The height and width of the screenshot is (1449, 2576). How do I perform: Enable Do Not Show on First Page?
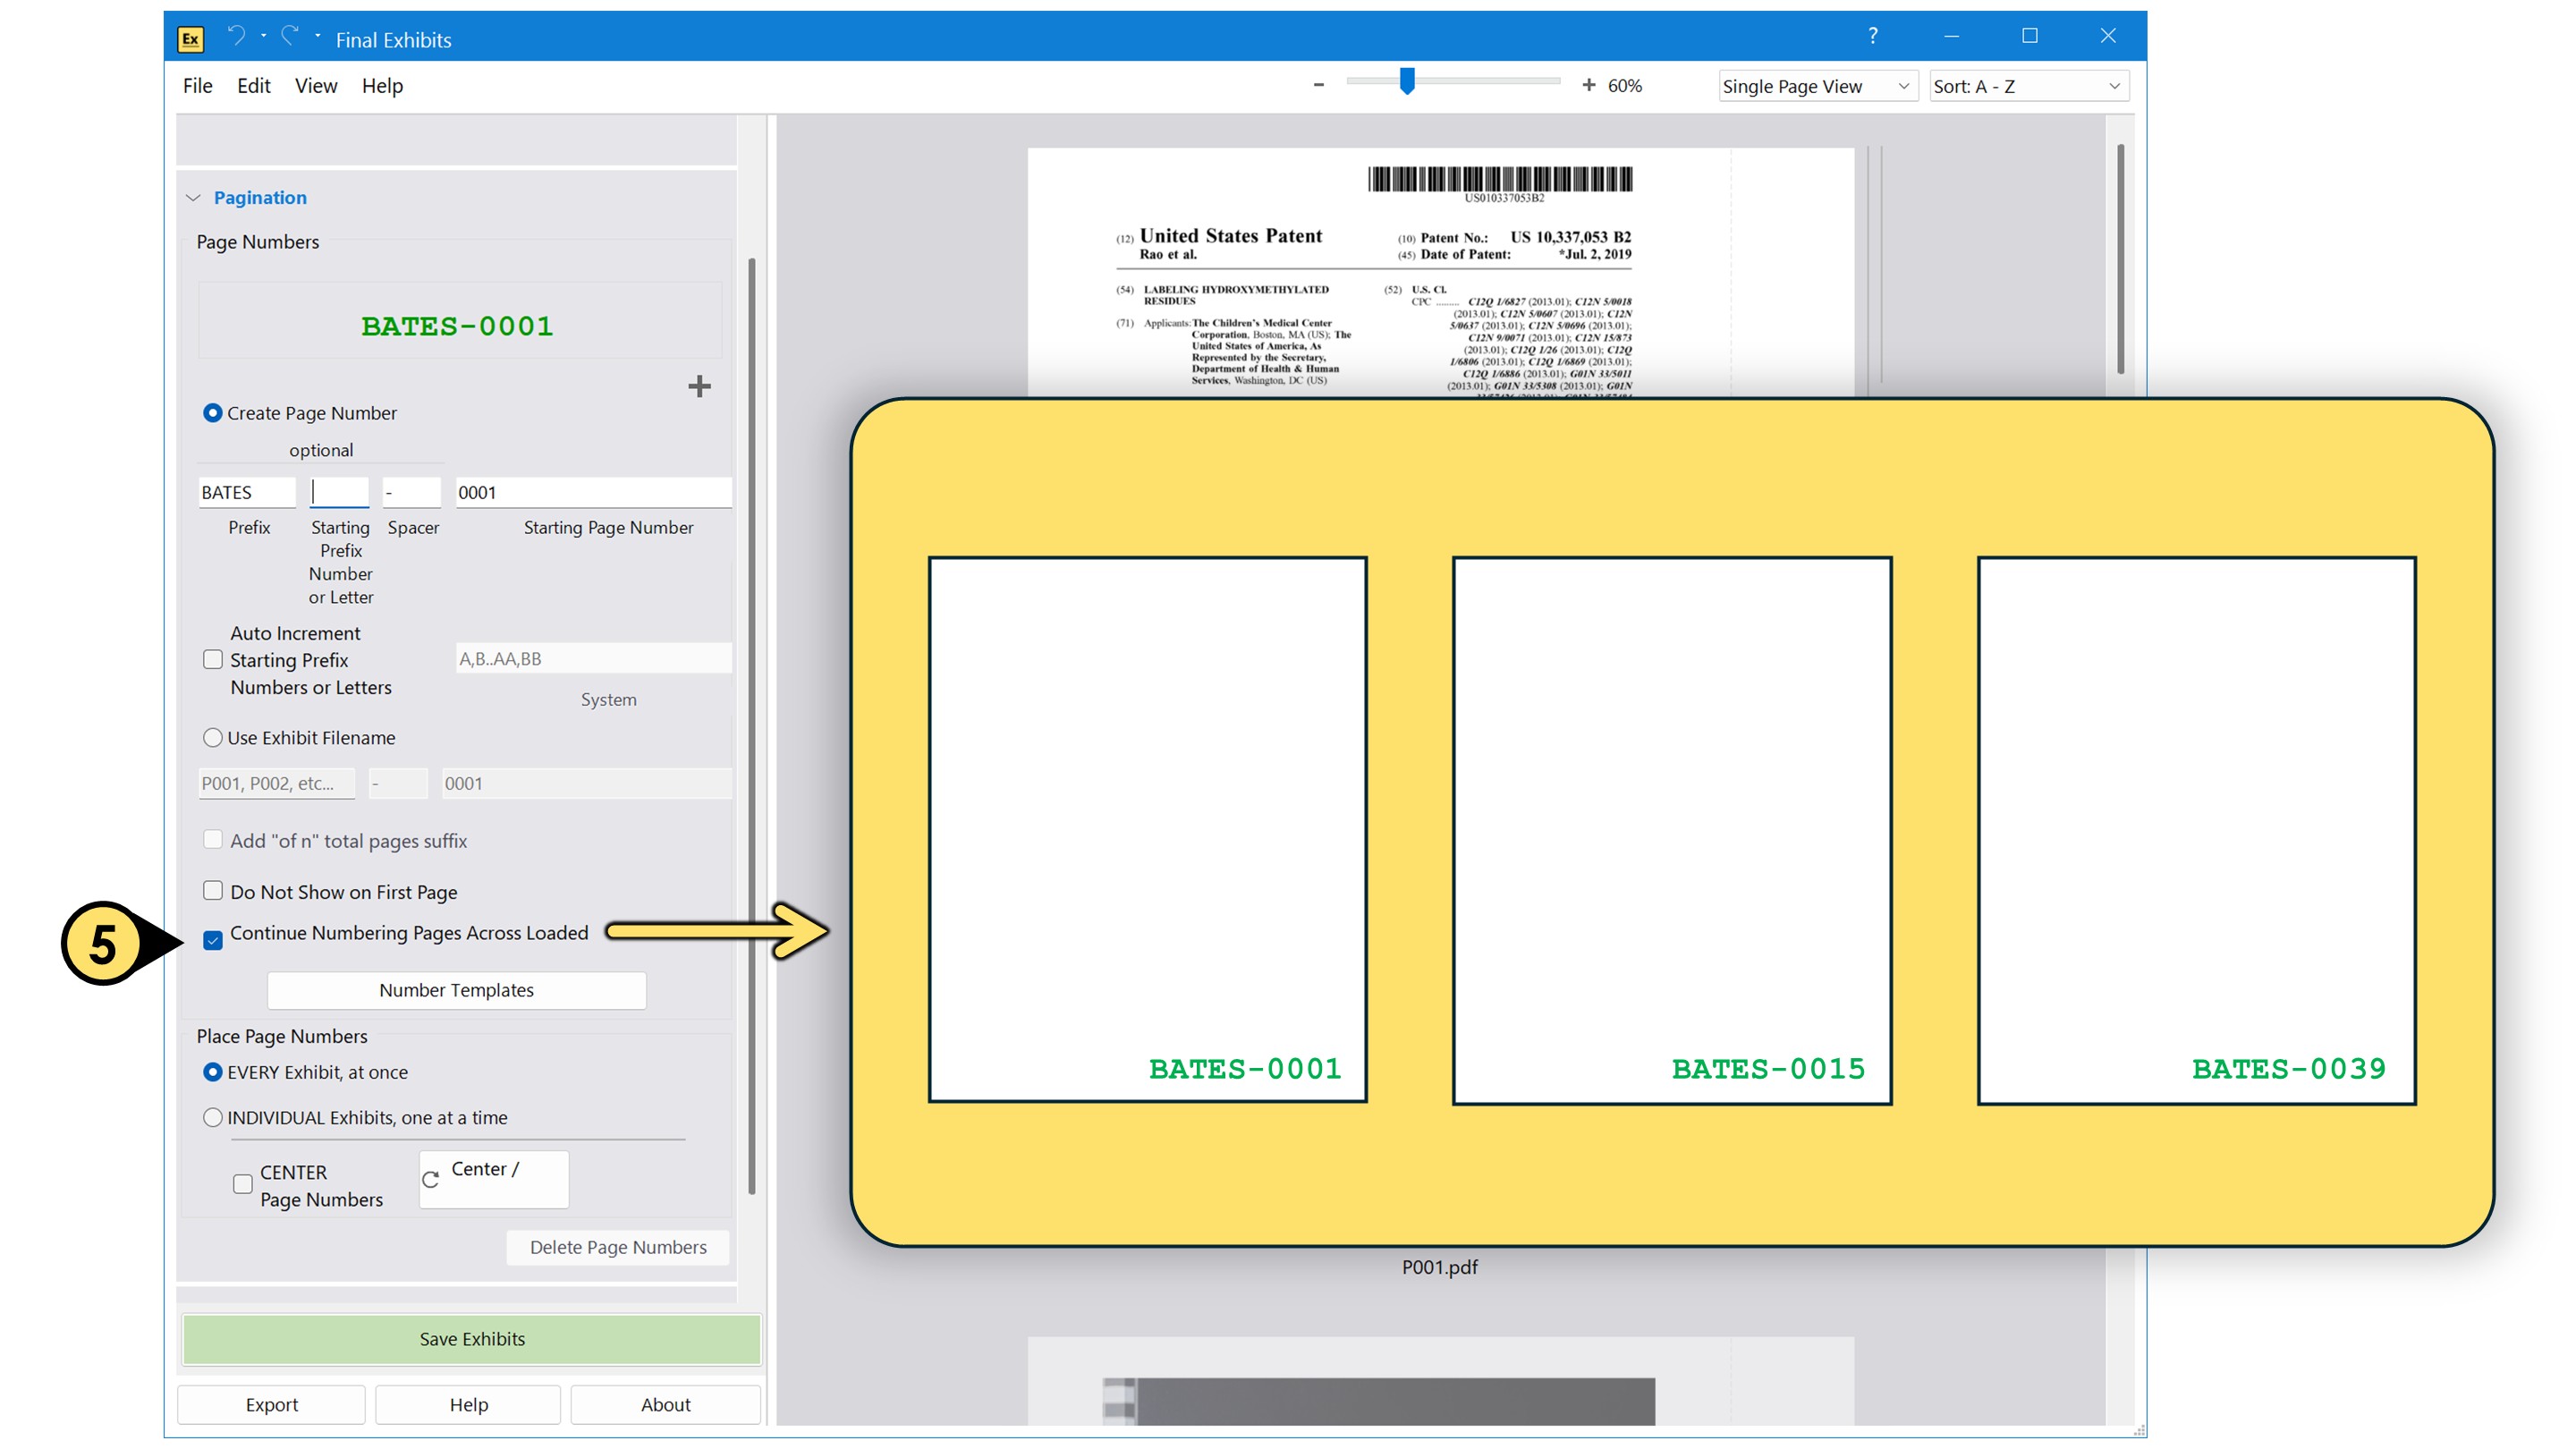pos(213,890)
